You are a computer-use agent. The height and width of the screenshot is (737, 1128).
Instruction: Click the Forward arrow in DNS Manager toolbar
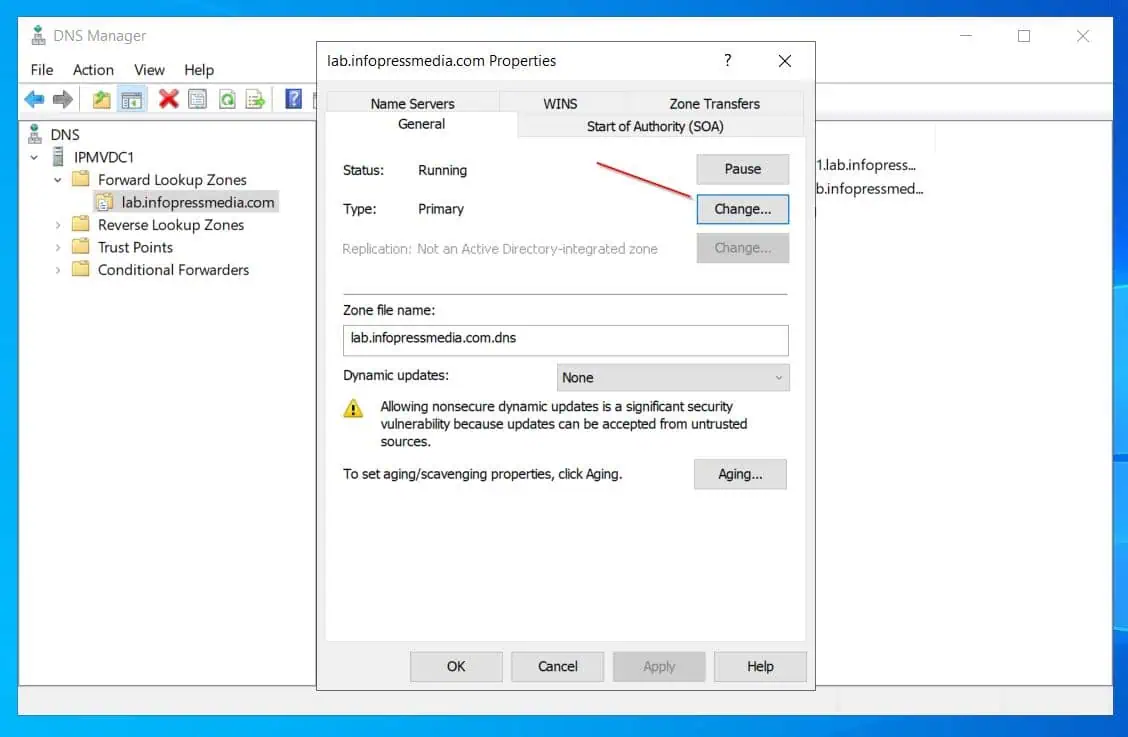pos(63,99)
